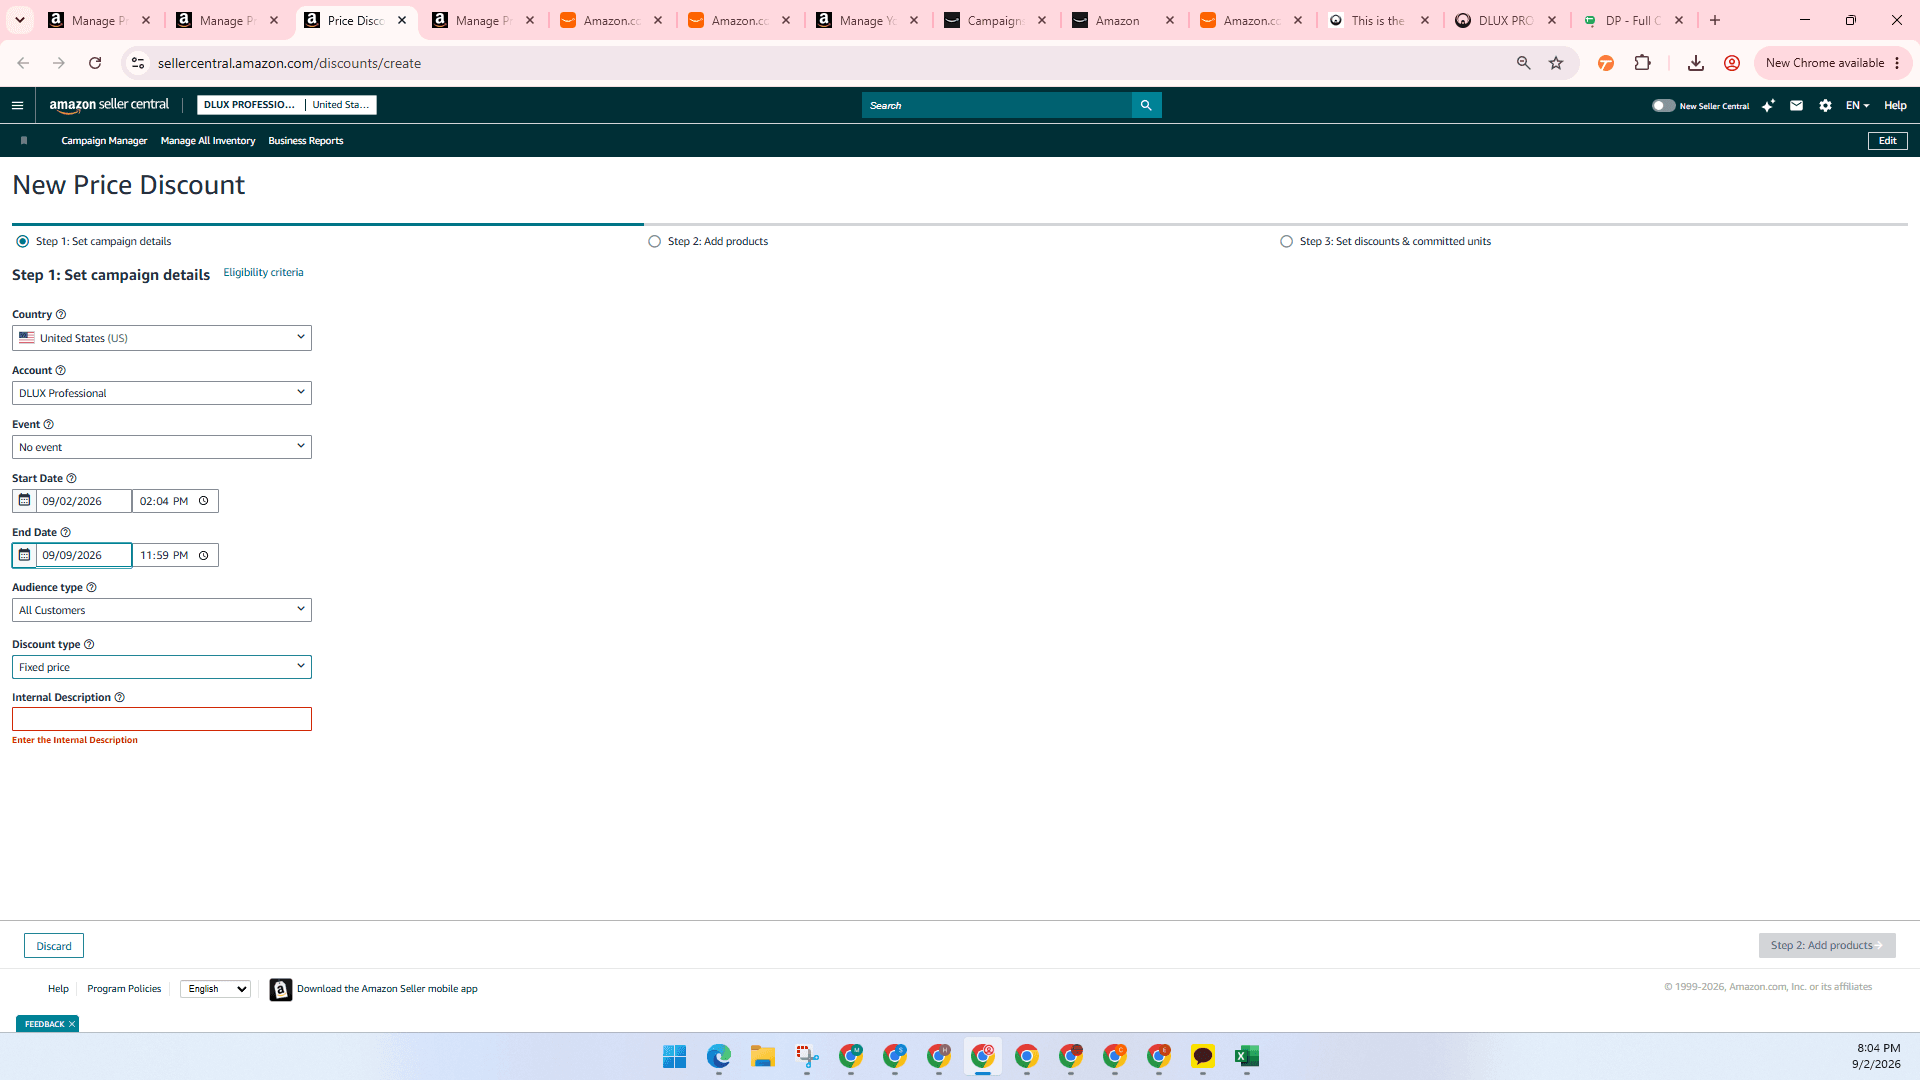Open Manage All Inventory menu item
Image resolution: width=1920 pixels, height=1080 pixels.
pos(208,141)
